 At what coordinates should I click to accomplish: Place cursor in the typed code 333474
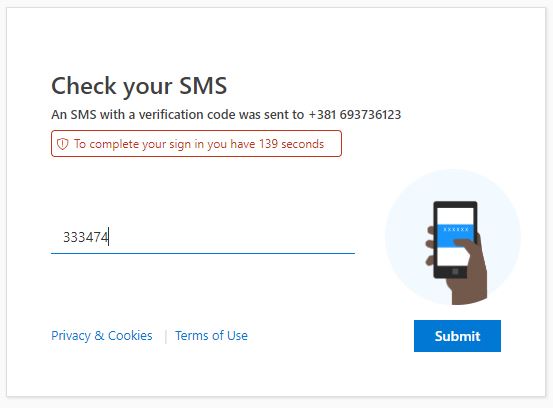point(86,237)
